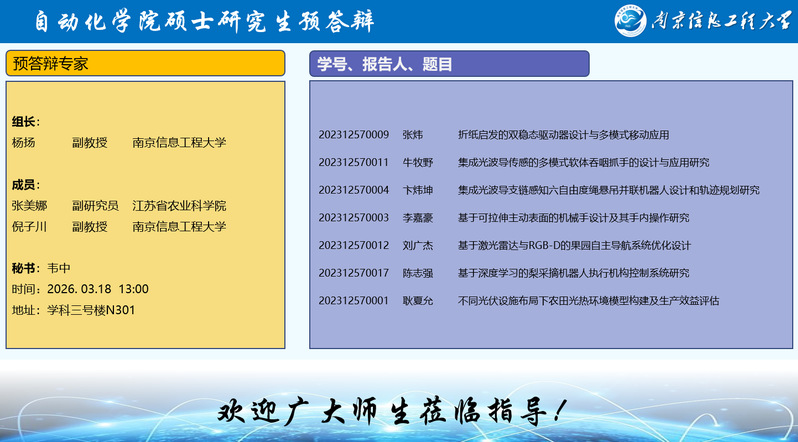
Task: Click 江苏省农业科学院 affiliation text
Action: (179, 205)
